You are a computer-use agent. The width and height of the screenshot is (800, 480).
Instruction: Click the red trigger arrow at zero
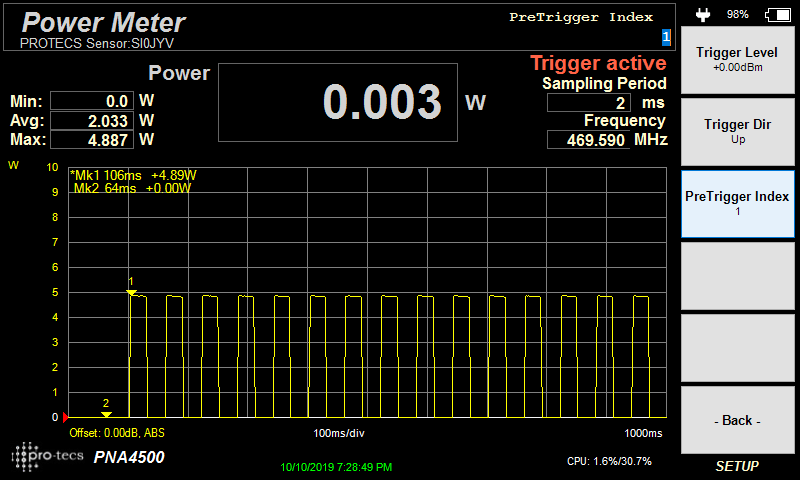click(66, 416)
